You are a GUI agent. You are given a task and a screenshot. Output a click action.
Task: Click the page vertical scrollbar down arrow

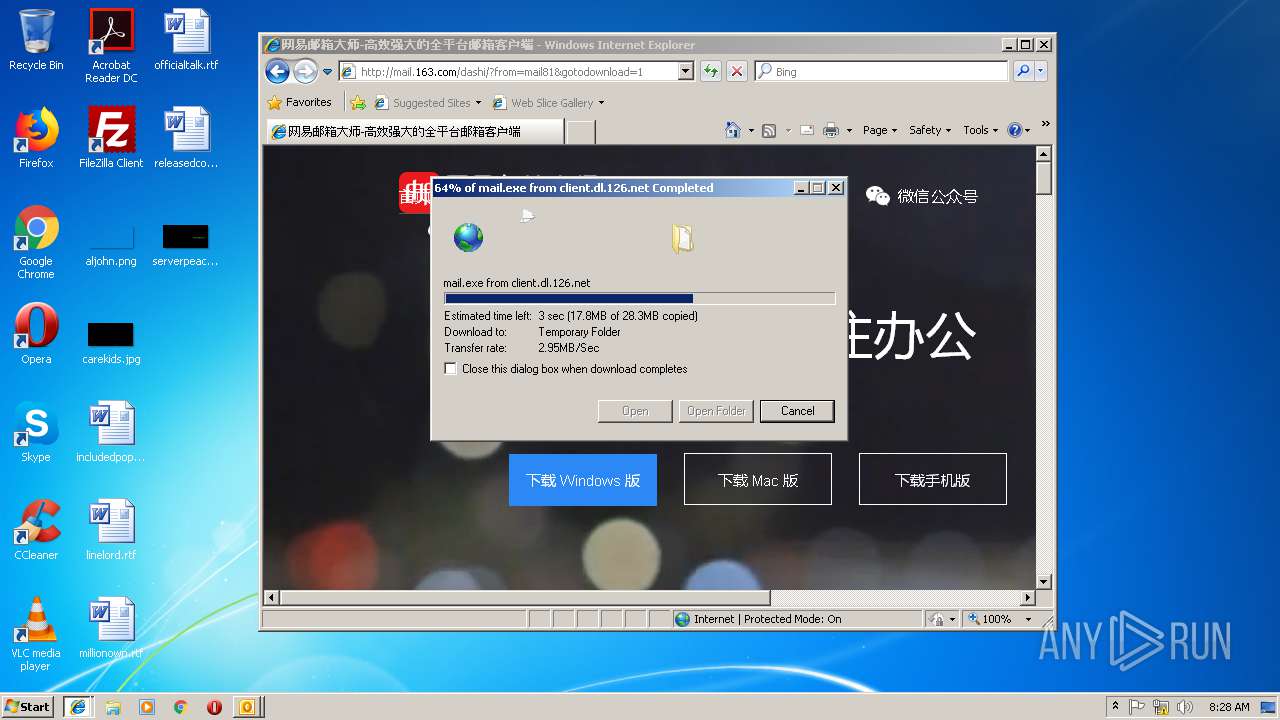pos(1044,582)
